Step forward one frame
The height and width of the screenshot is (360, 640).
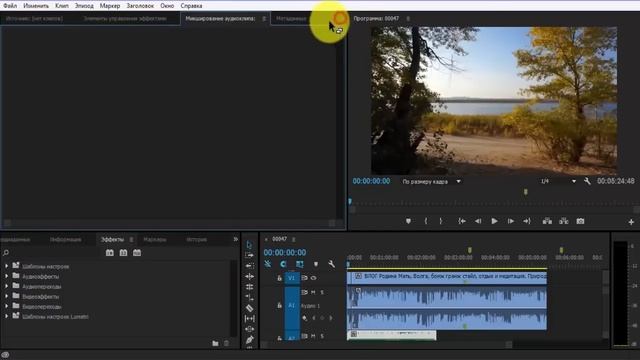(511, 221)
